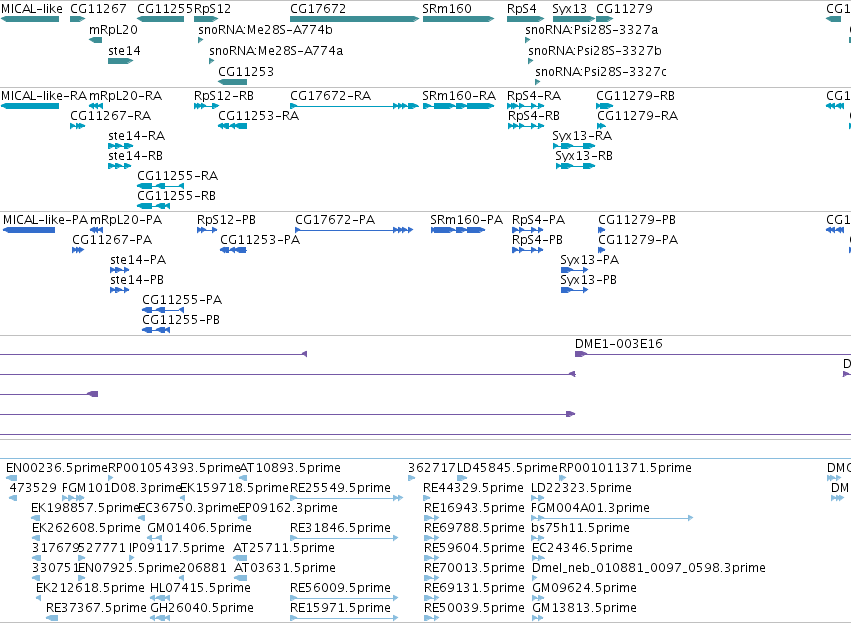
Task: Click the RE31846.5prime EST label
Action: tap(340, 529)
